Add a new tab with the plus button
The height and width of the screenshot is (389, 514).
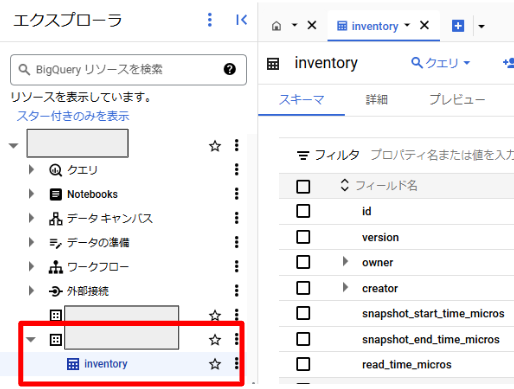(x=458, y=26)
